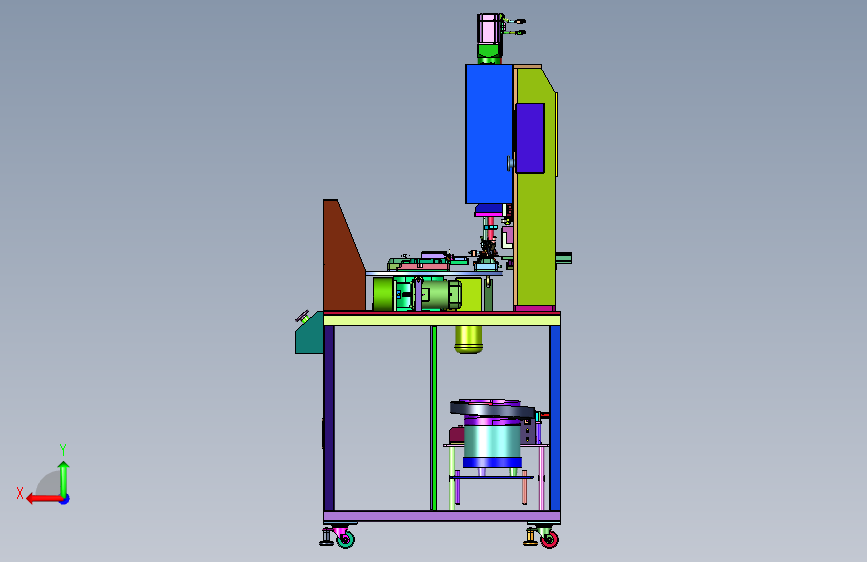This screenshot has height=562, width=867.
Task: Select the cyan vibratory bowl feeder drum
Action: coord(492,440)
